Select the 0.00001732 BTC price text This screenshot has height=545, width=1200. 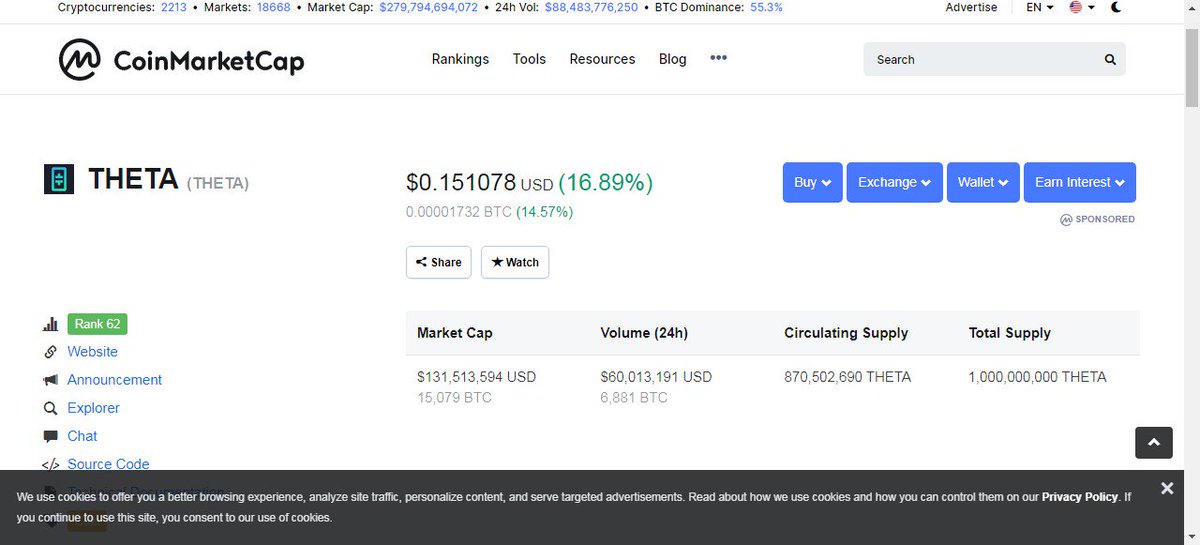(459, 212)
